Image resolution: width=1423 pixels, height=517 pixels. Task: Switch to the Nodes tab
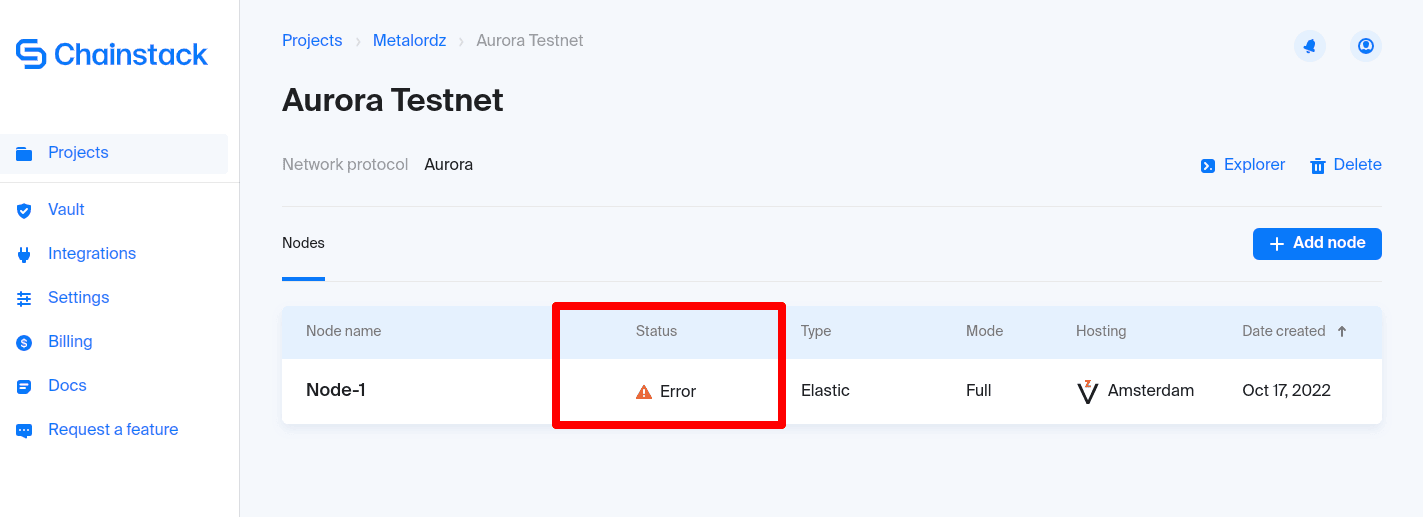[x=303, y=243]
